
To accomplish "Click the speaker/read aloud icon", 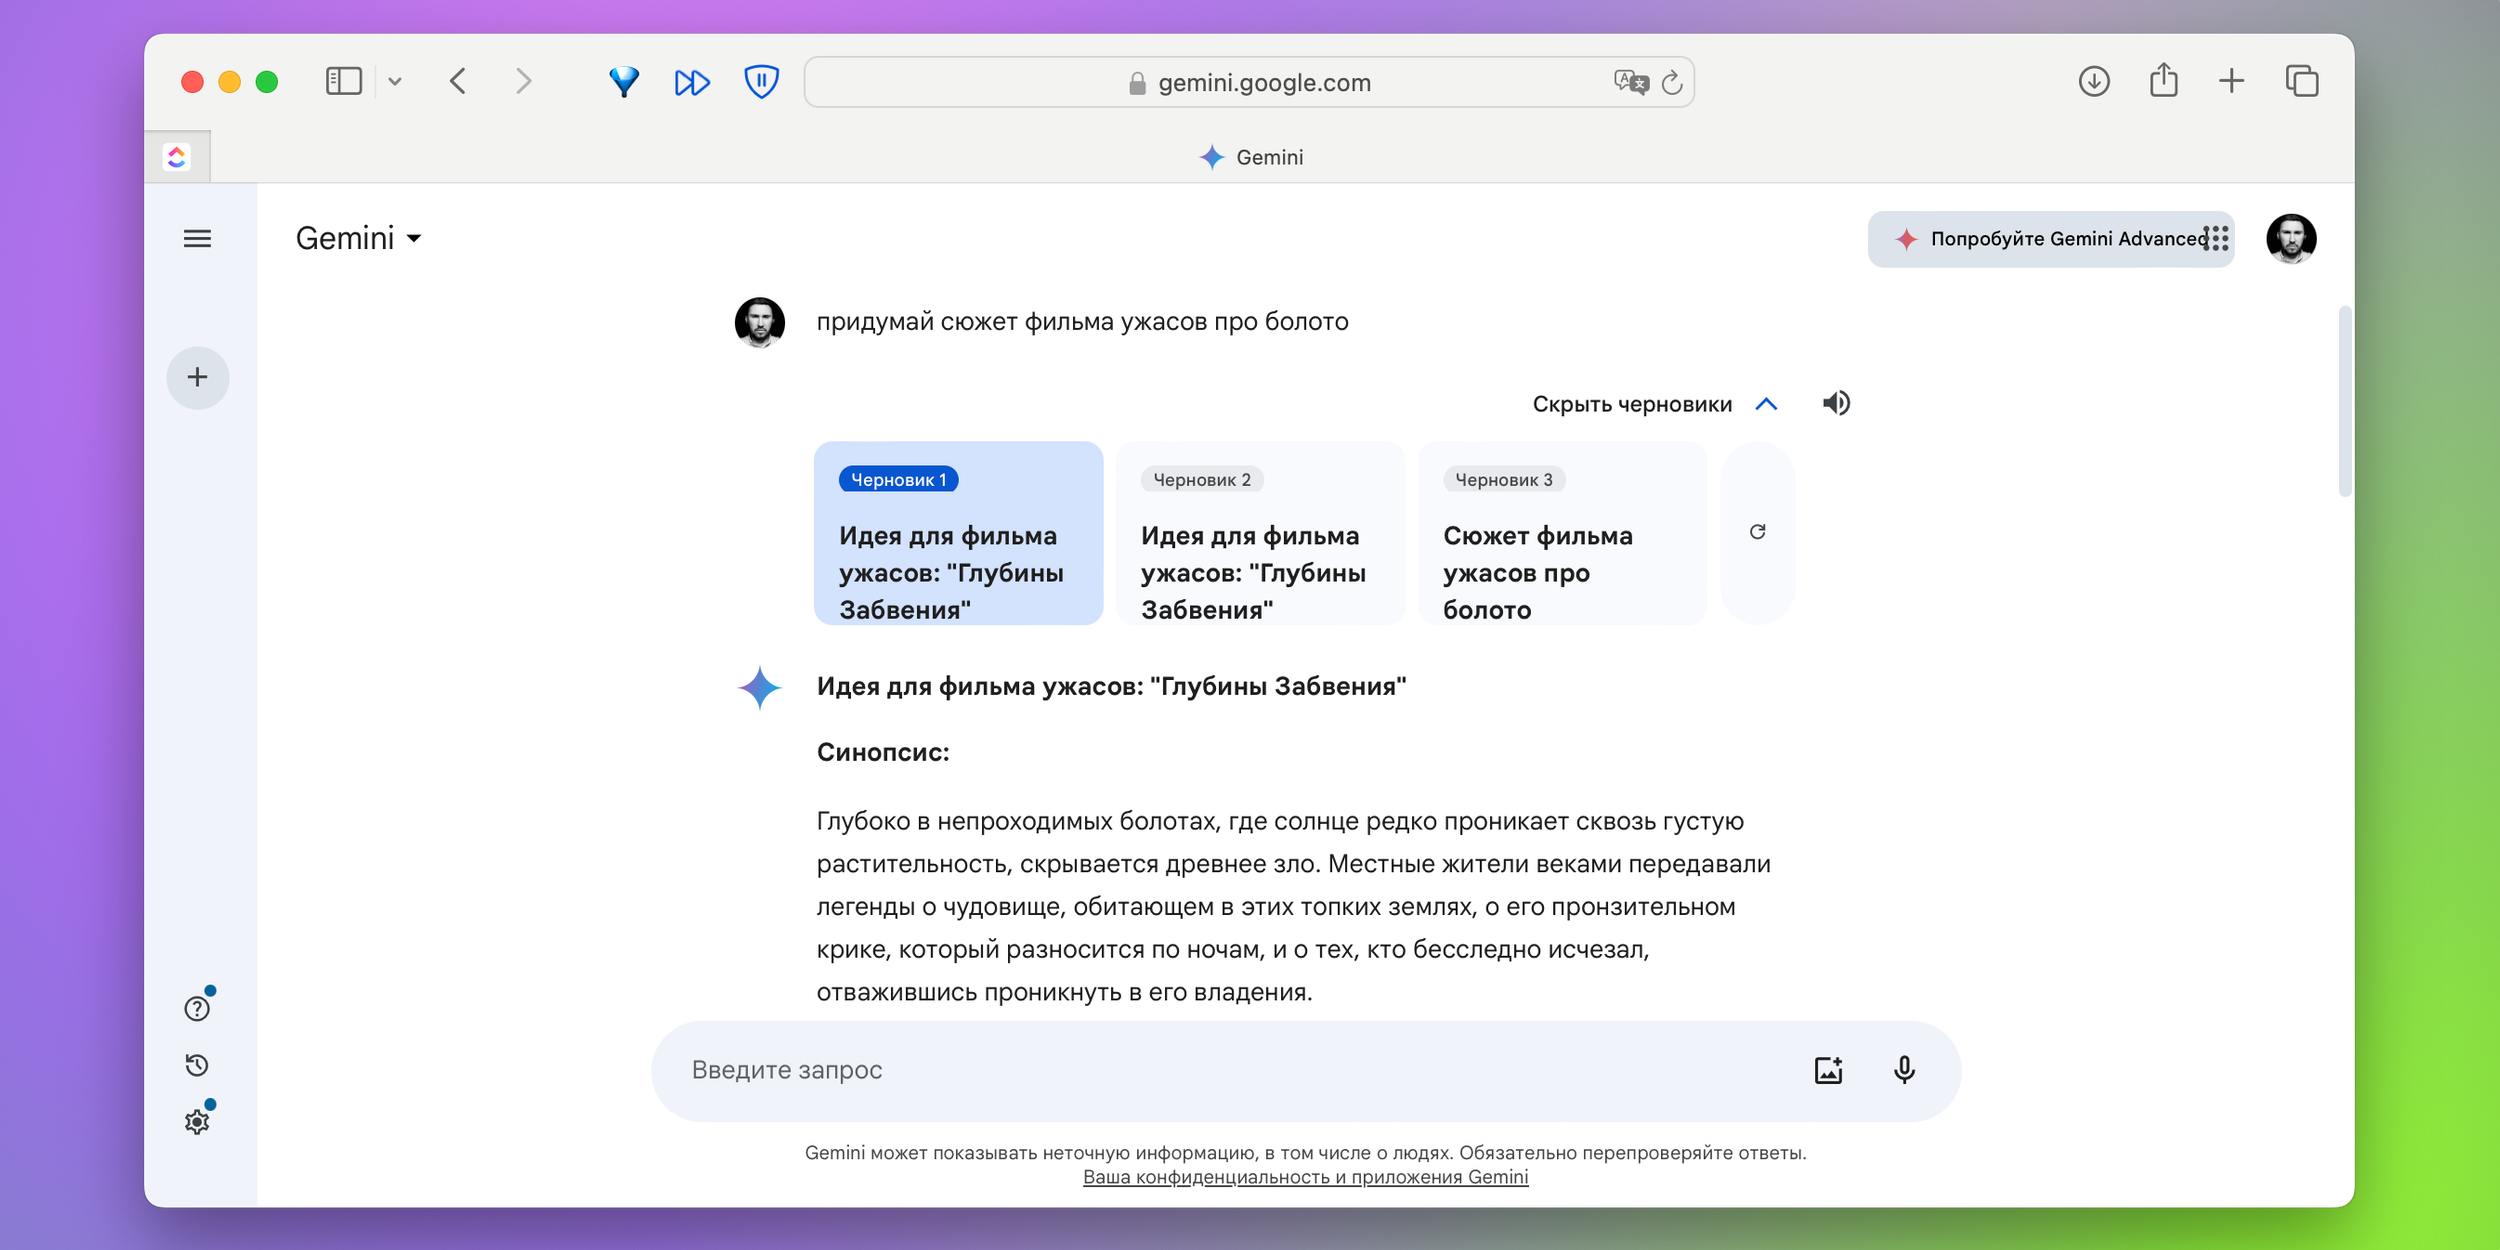I will tap(1838, 402).
